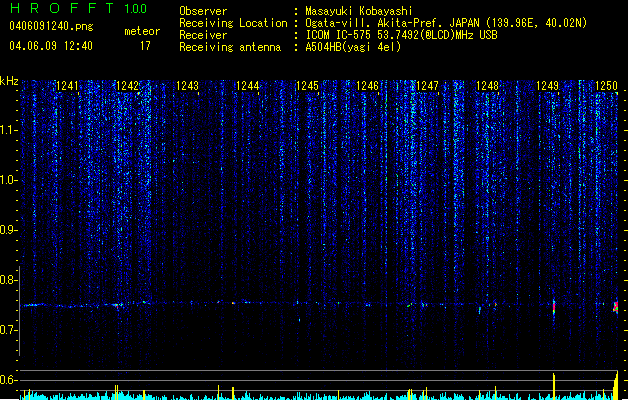This screenshot has height=400, width=629.
Task: Click the 1245 time marker
Action: 307,86
